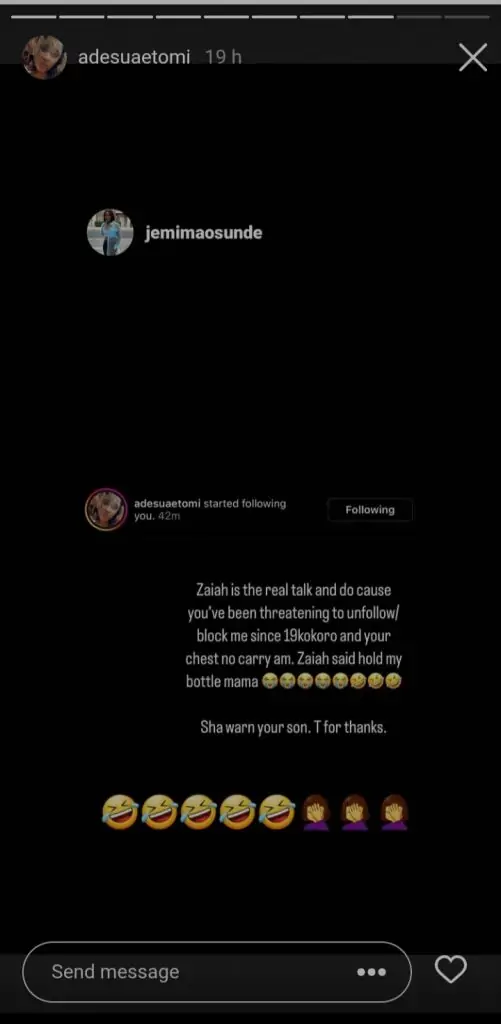Image resolution: width=501 pixels, height=1024 pixels.
Task: Focus the Send message input field
Action: click(x=217, y=972)
